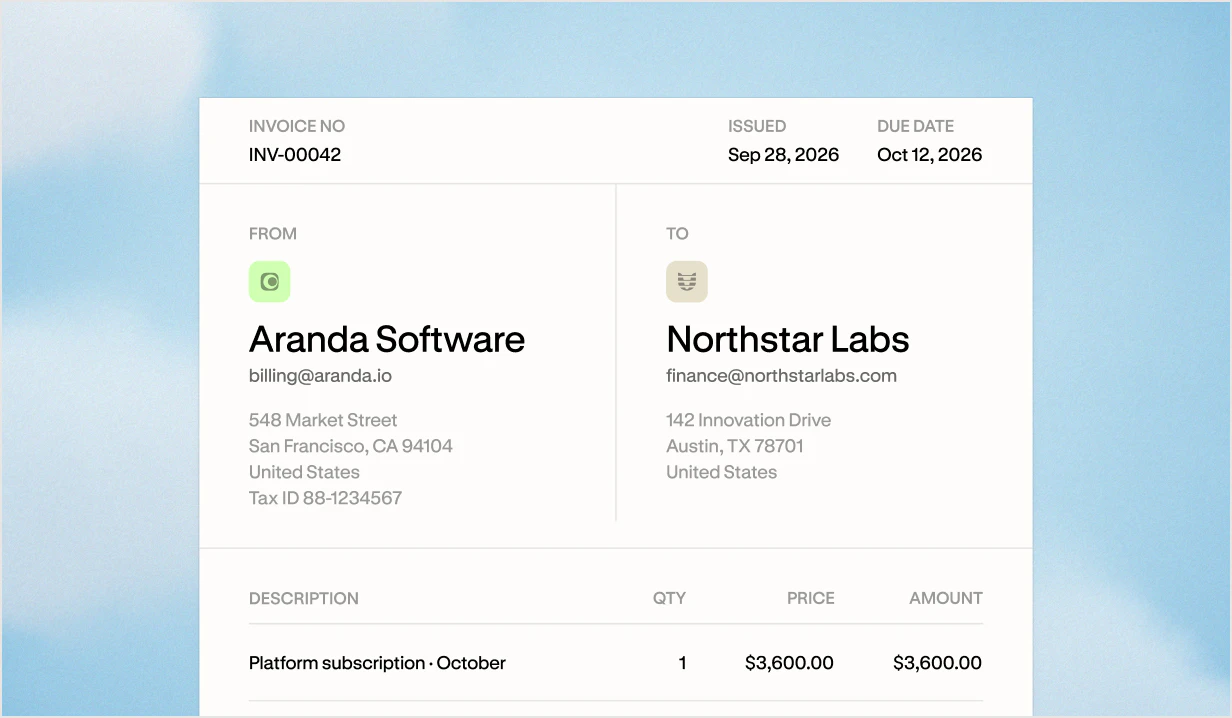Open the billing@aranda.io email address
This screenshot has width=1232, height=718.
coord(320,376)
